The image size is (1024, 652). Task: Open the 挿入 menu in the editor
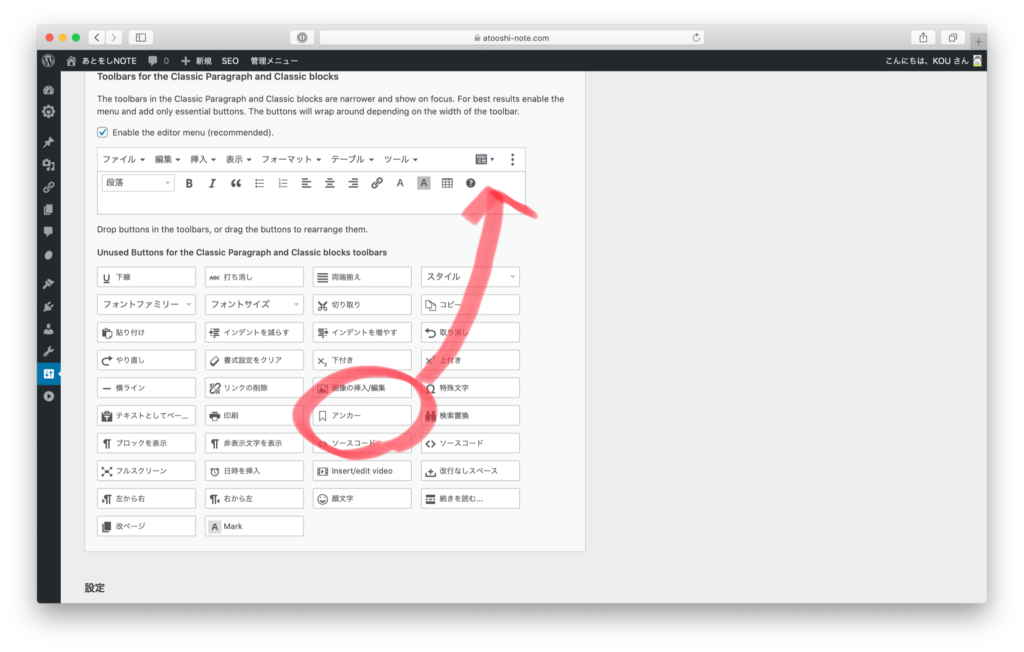(203, 159)
